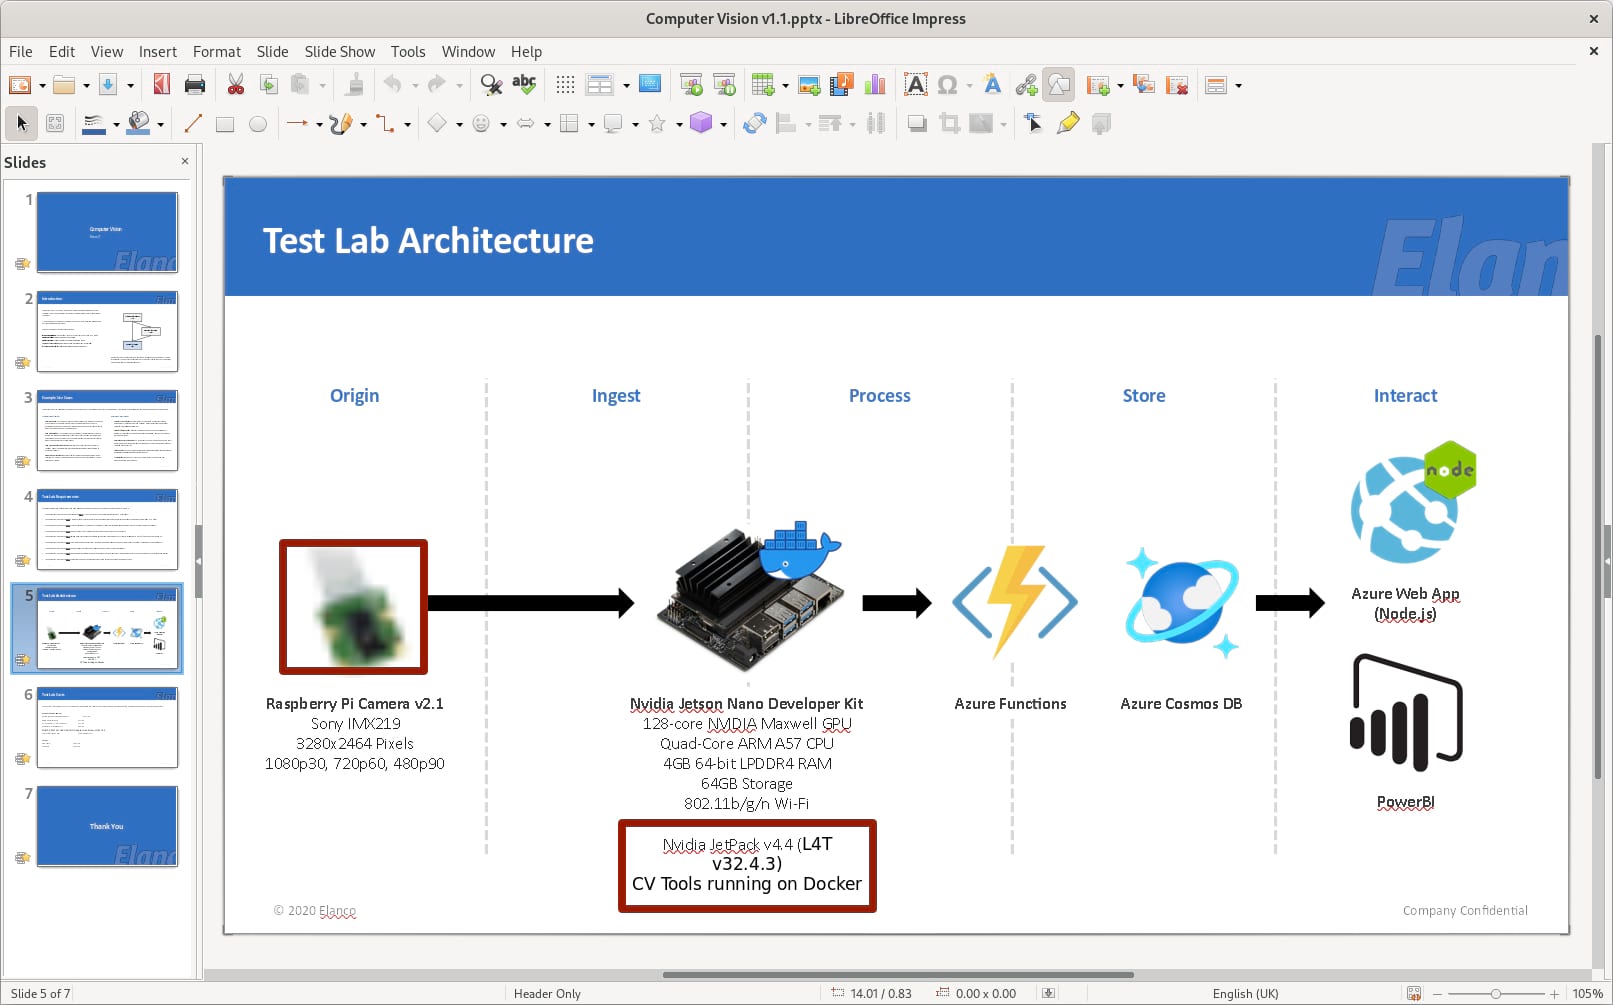Duplicate the current slide
Screen dimensions: 1613x1005
pos(1144,85)
